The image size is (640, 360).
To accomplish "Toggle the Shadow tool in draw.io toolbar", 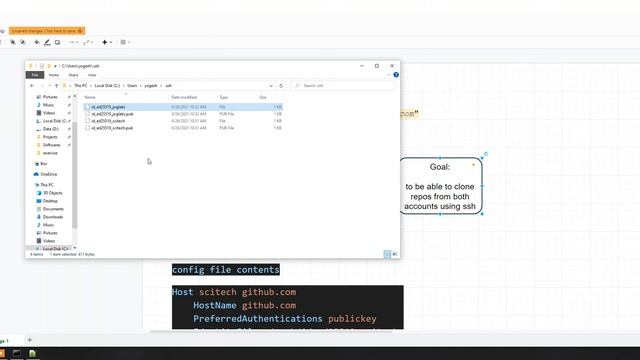I will coord(57,42).
